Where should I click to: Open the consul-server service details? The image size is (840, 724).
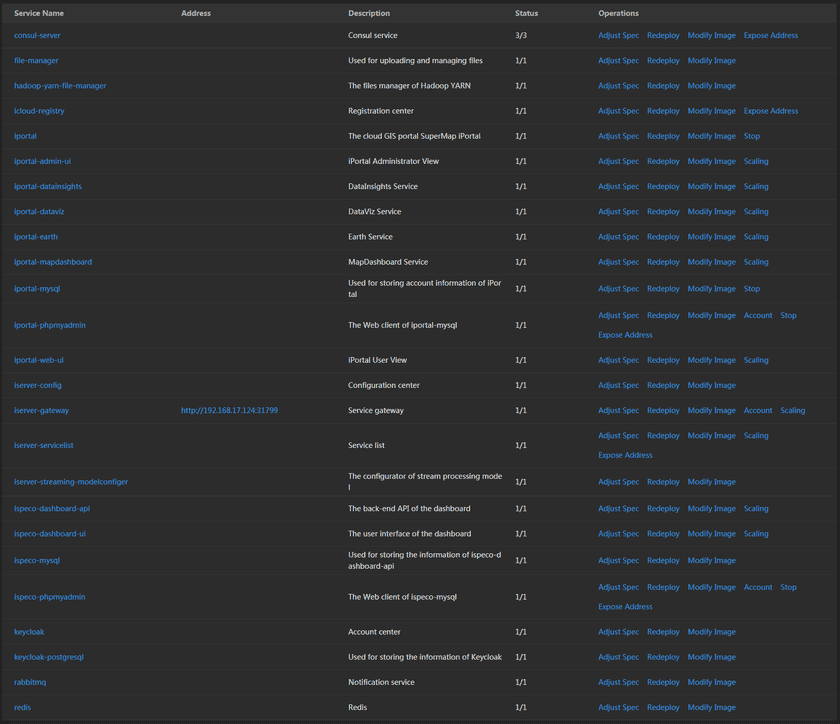(x=37, y=35)
